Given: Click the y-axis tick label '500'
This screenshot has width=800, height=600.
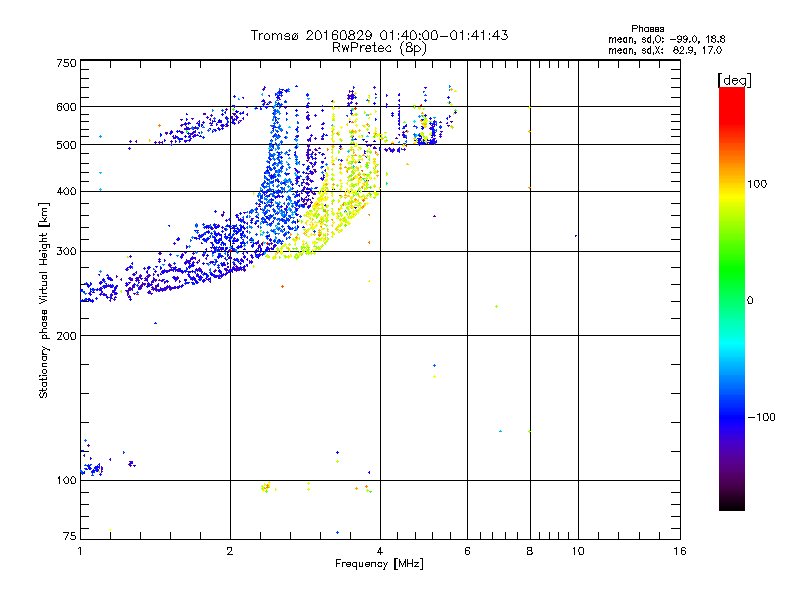Looking at the screenshot, I should 67,145.
